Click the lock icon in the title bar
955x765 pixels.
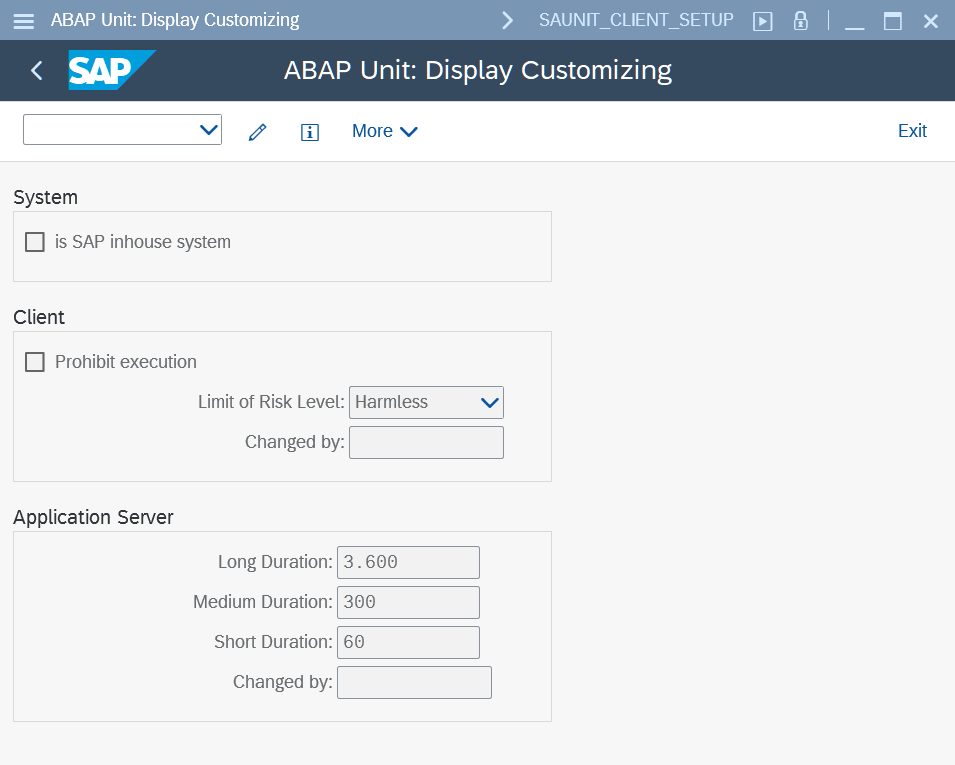coord(800,21)
